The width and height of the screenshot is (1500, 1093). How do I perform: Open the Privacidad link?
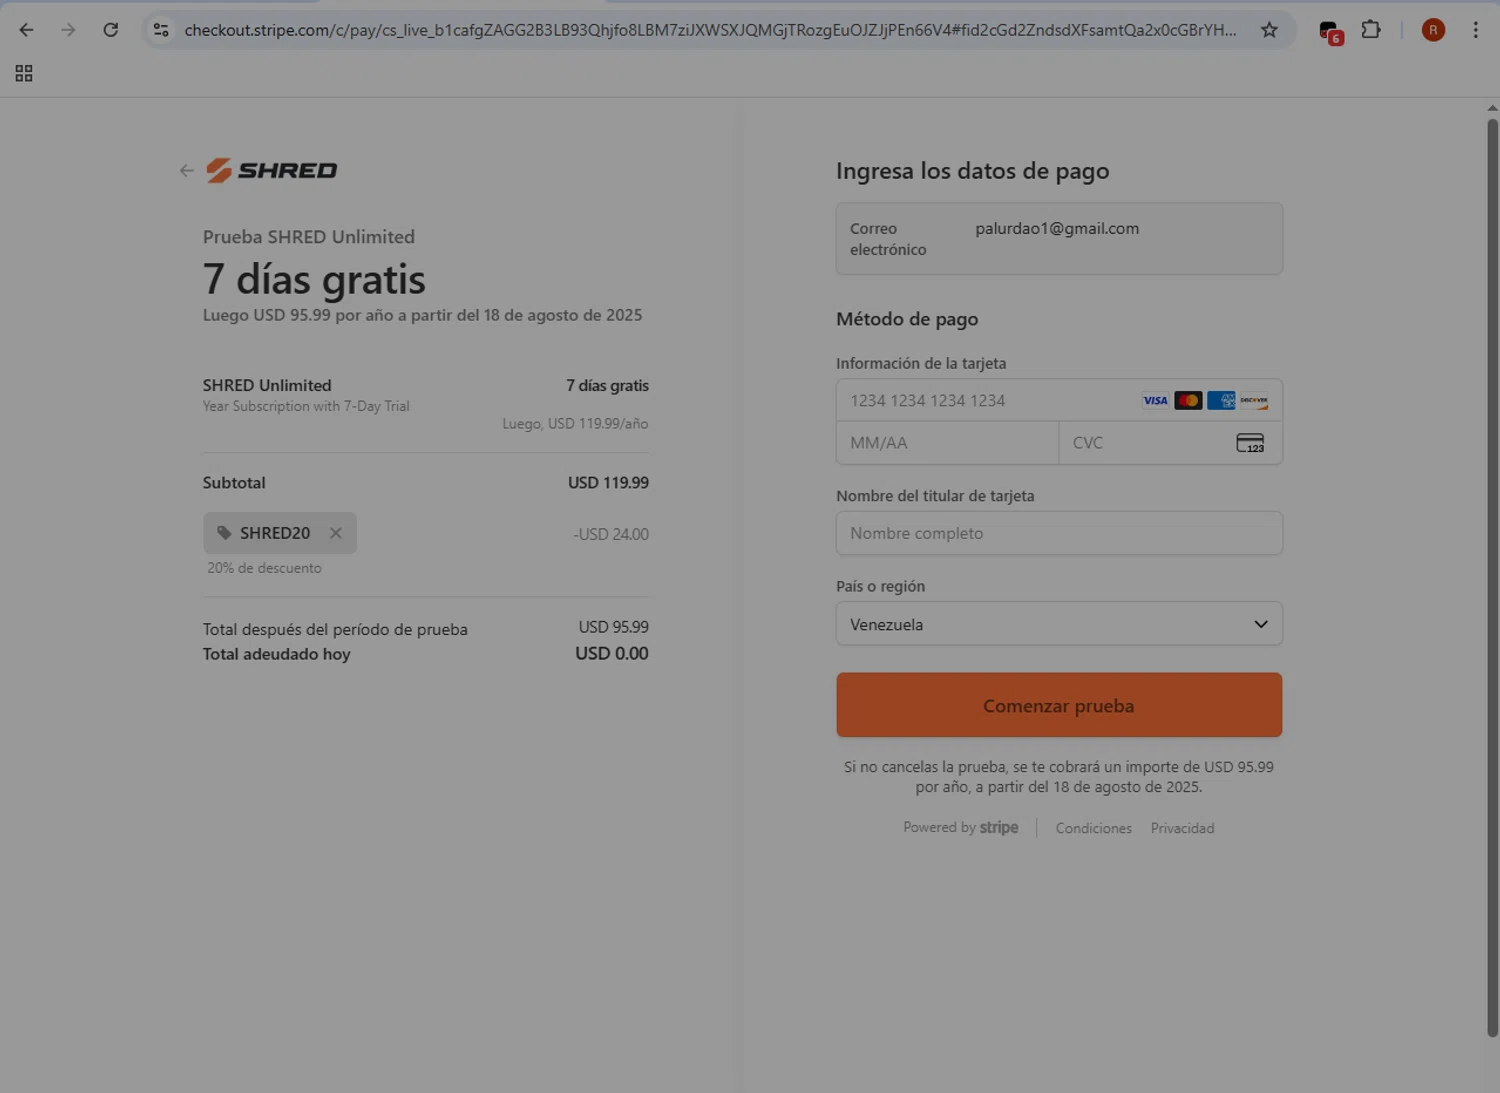point(1182,828)
